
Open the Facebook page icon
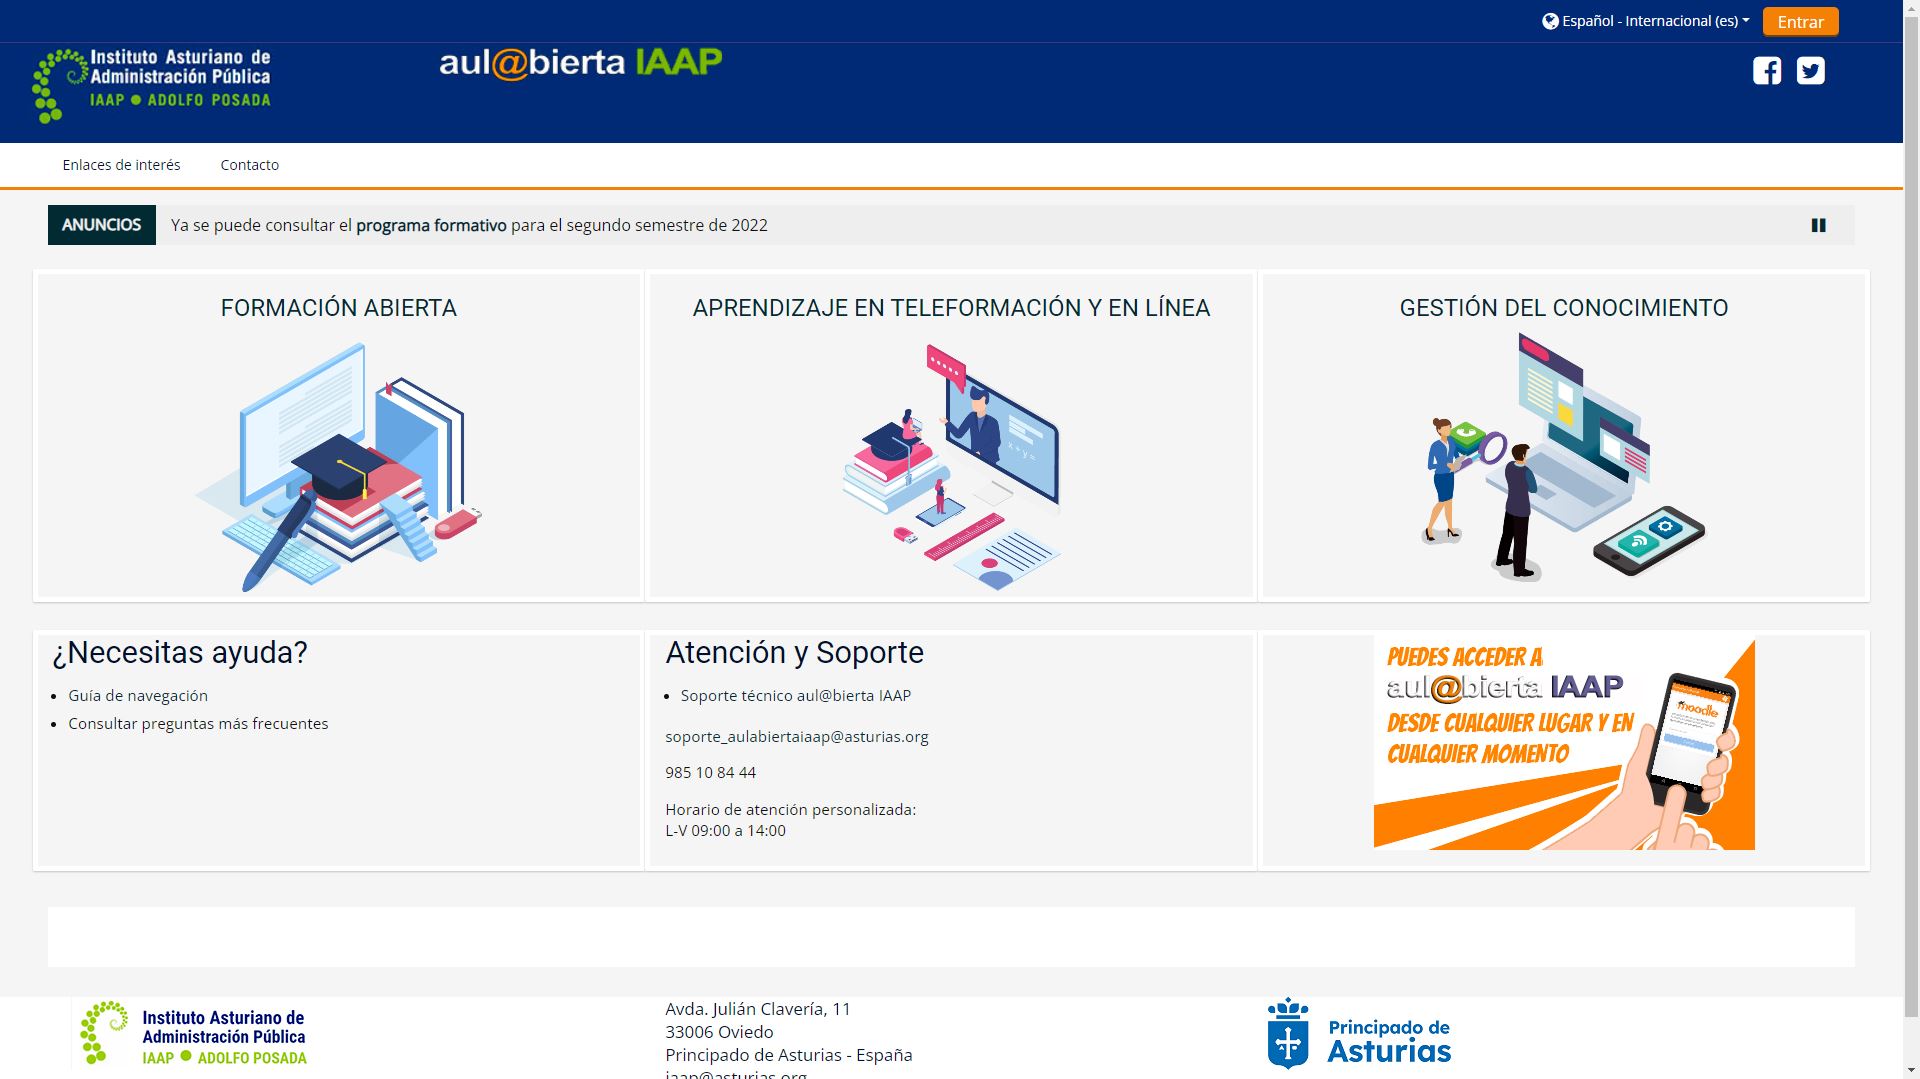(x=1766, y=71)
